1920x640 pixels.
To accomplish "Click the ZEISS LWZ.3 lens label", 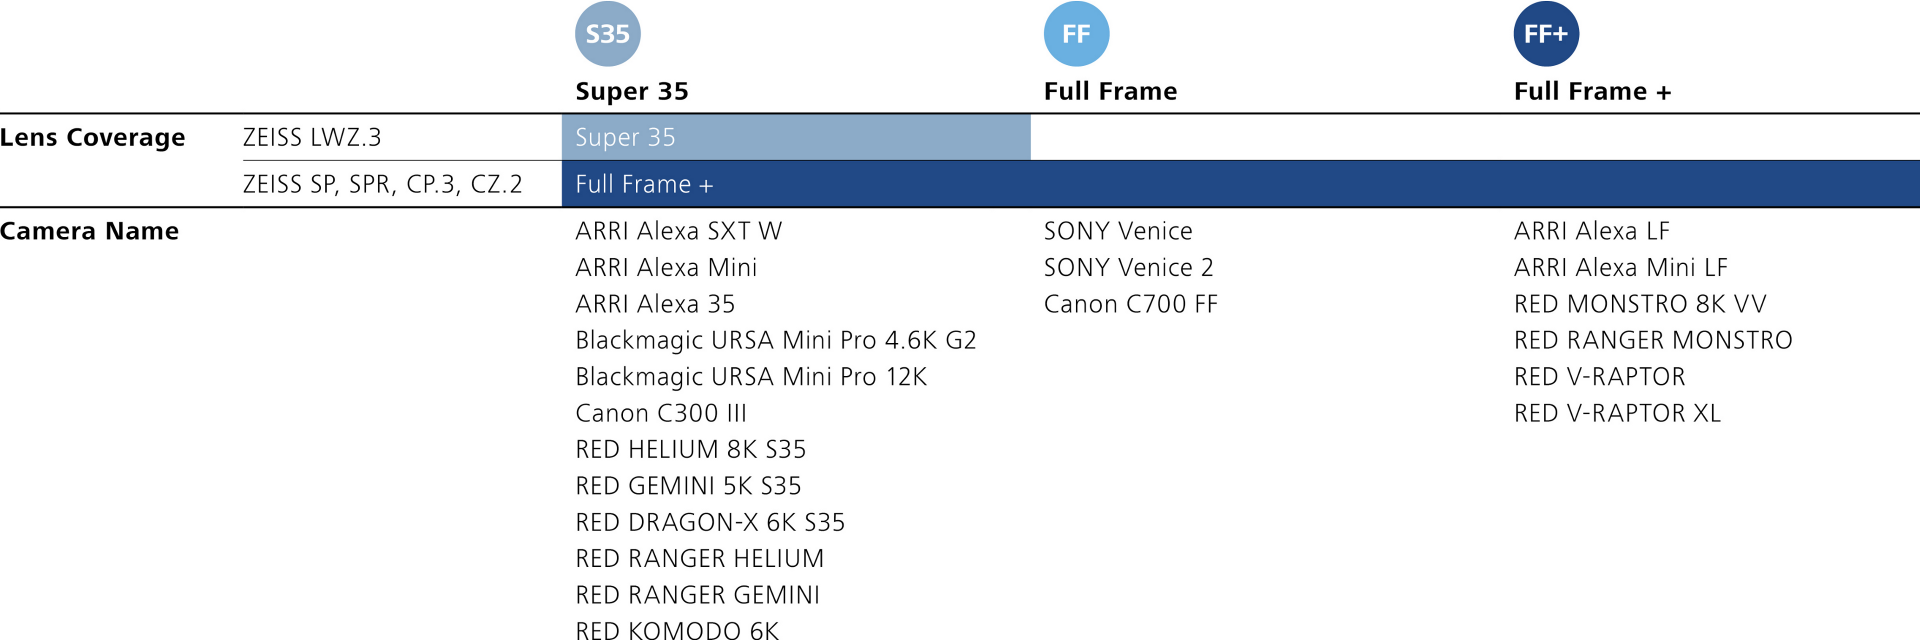I will (312, 137).
